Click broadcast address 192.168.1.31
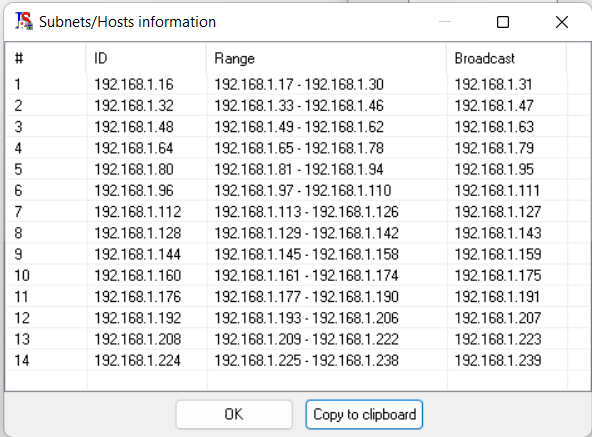 point(493,84)
